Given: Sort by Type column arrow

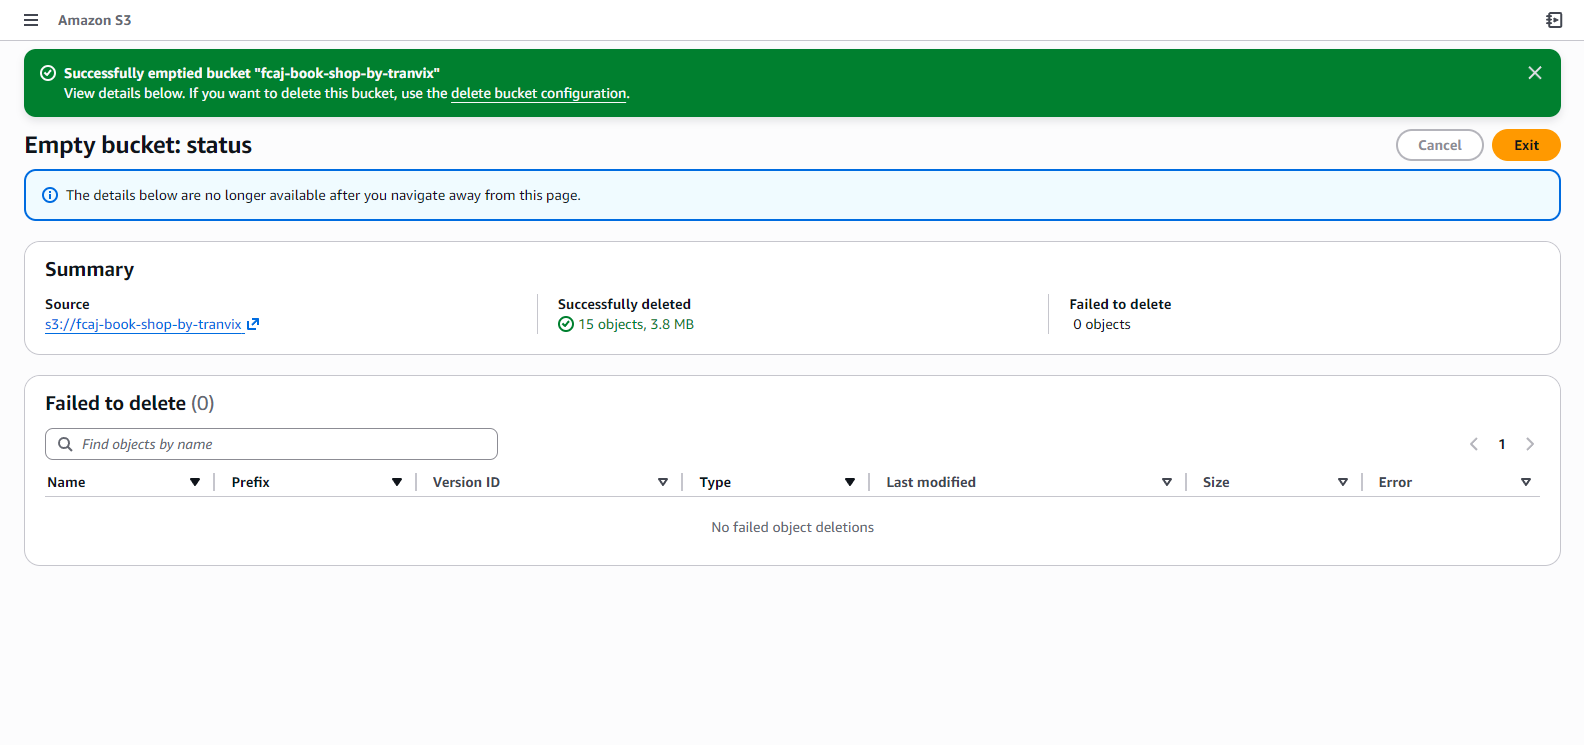Looking at the screenshot, I should click(x=850, y=482).
